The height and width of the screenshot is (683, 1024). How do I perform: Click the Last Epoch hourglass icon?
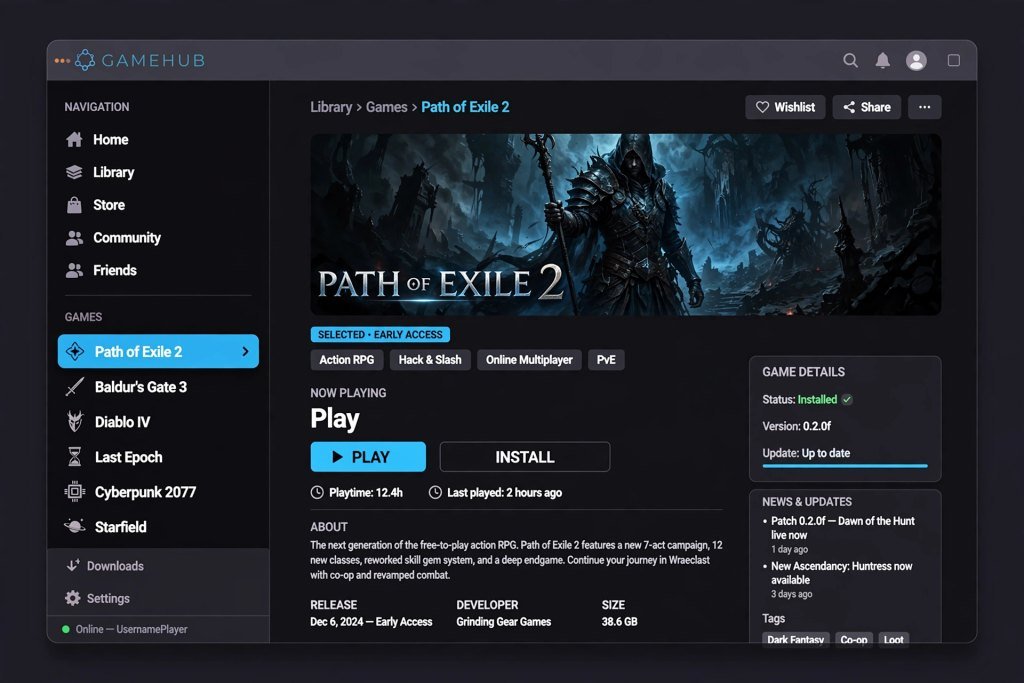[75, 457]
